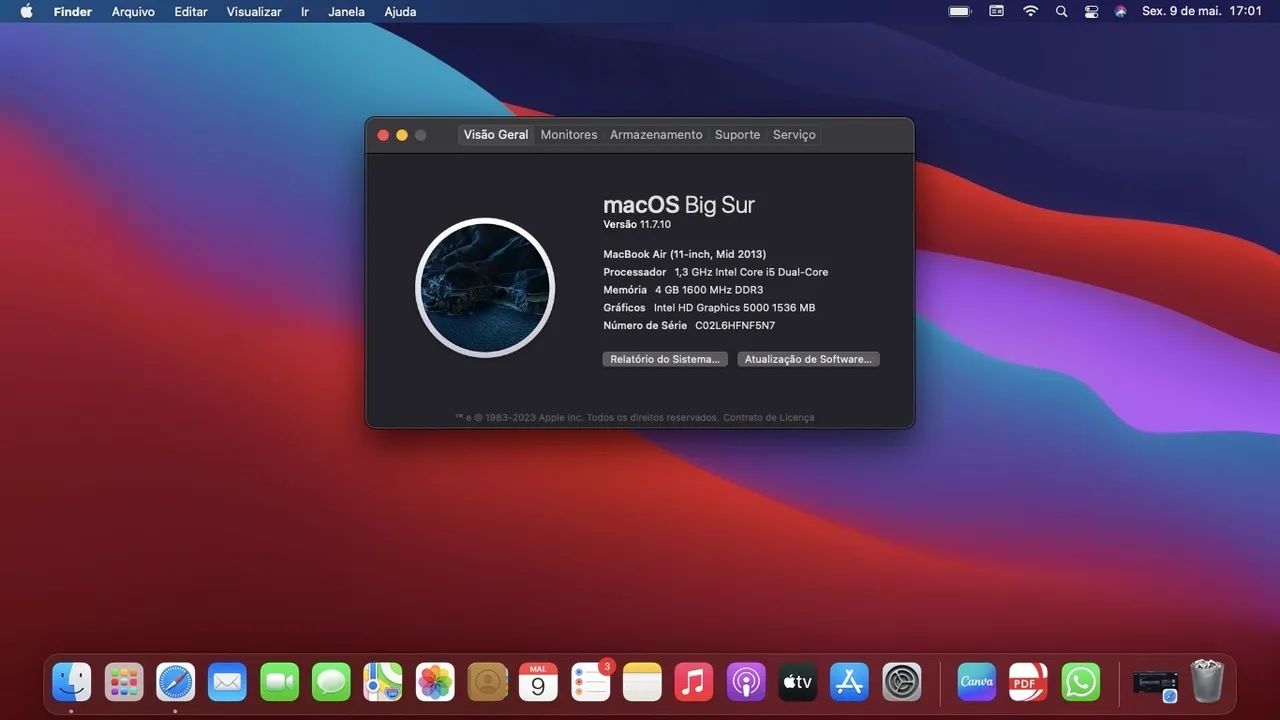
Task: Minimize the About This Mac window
Action: (402, 135)
